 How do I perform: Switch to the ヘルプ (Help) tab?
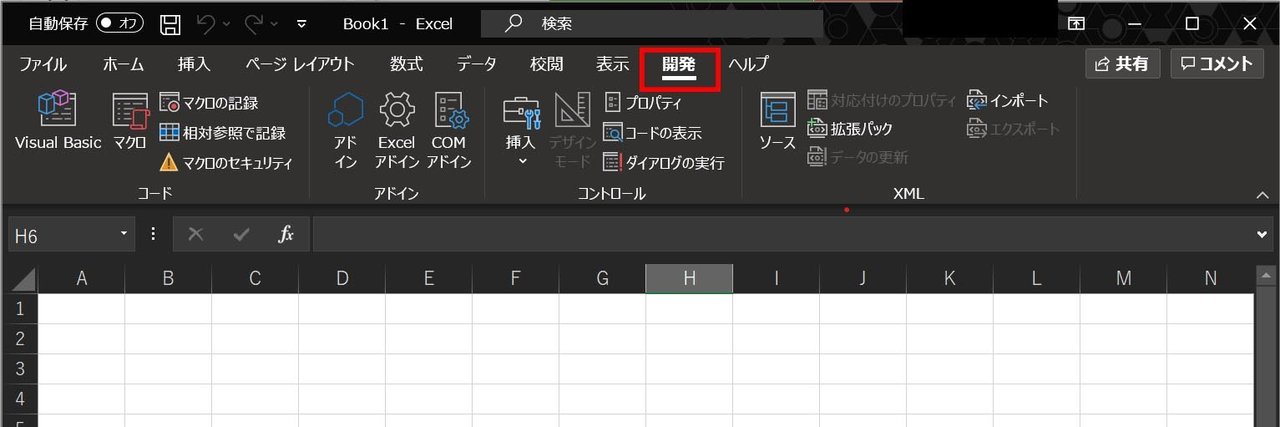click(x=748, y=64)
